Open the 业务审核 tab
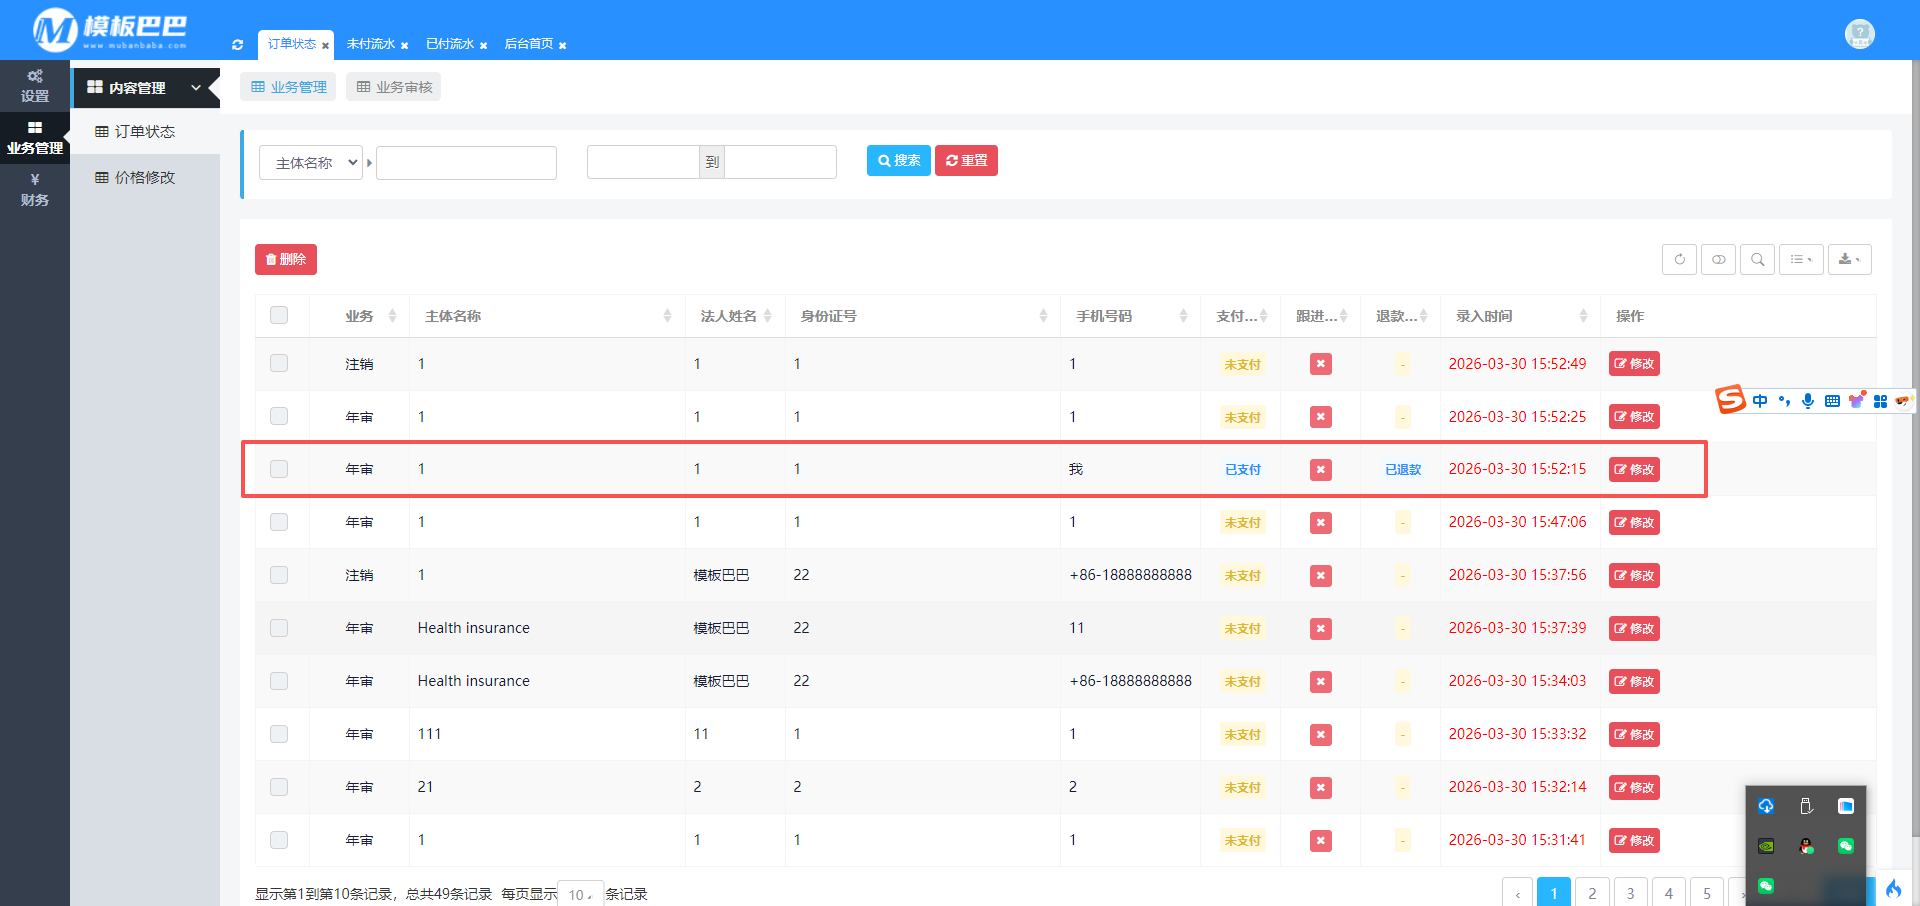 click(394, 87)
